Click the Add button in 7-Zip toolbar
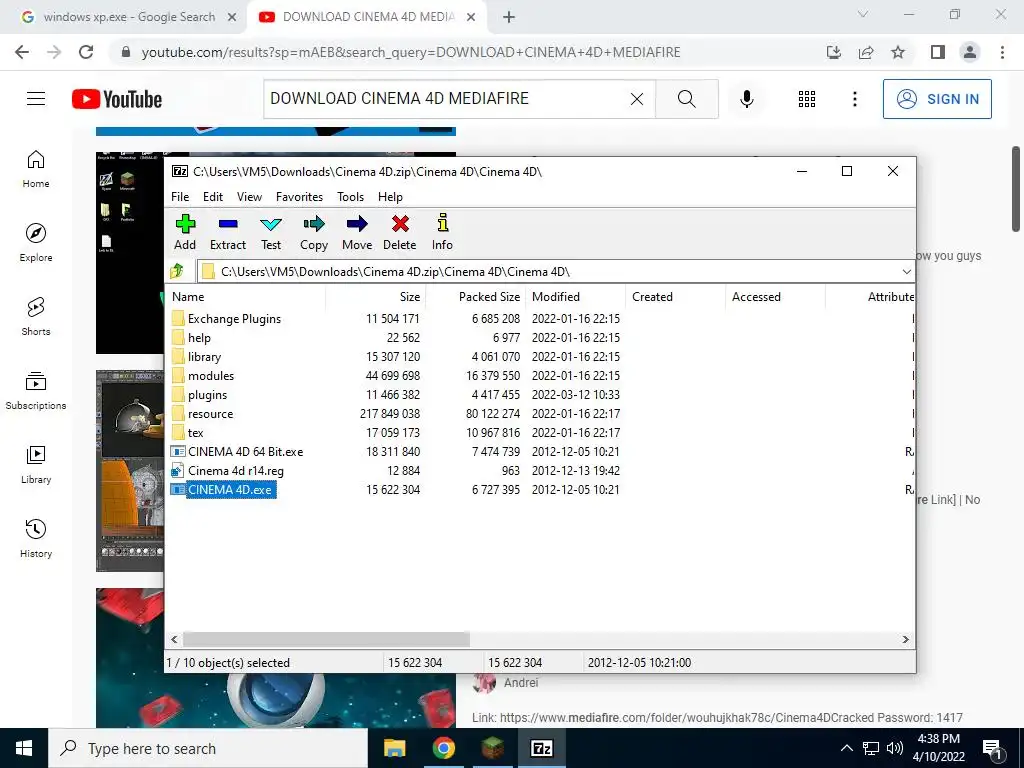This screenshot has width=1024, height=768. tap(185, 232)
